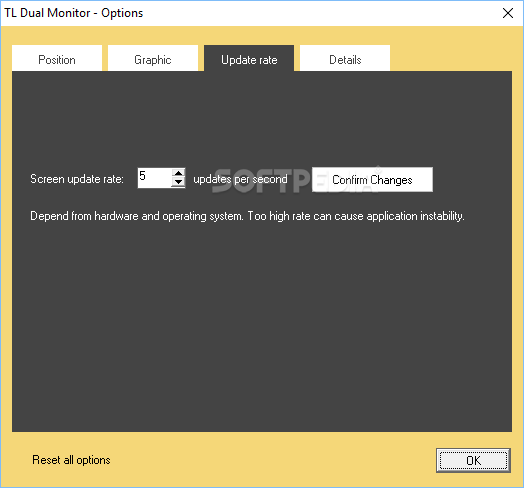Close the Options window
The image size is (524, 488).
(508, 13)
